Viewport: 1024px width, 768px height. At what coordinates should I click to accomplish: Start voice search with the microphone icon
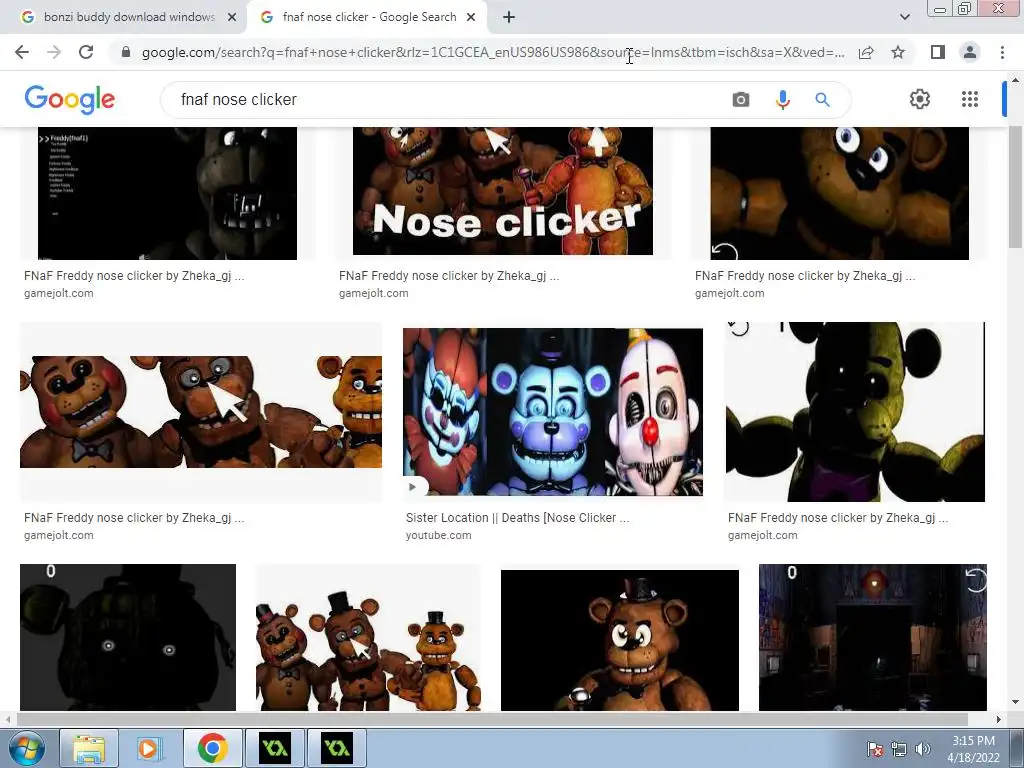coord(782,99)
